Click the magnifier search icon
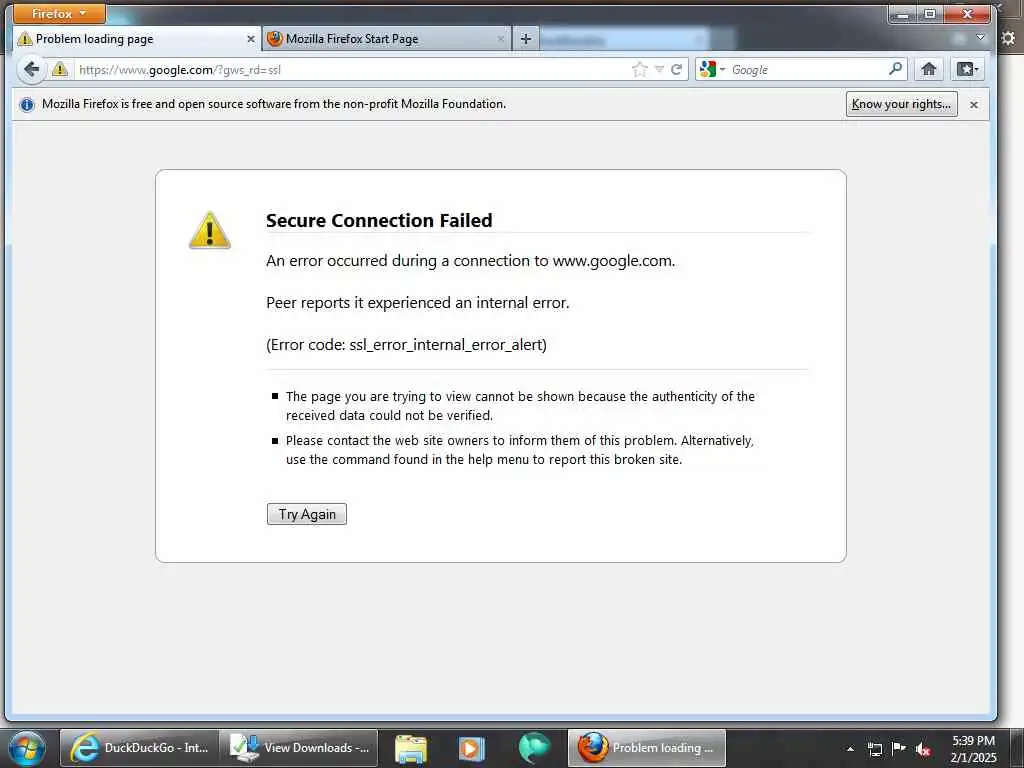Screen dimensions: 1024x768 pos(895,69)
